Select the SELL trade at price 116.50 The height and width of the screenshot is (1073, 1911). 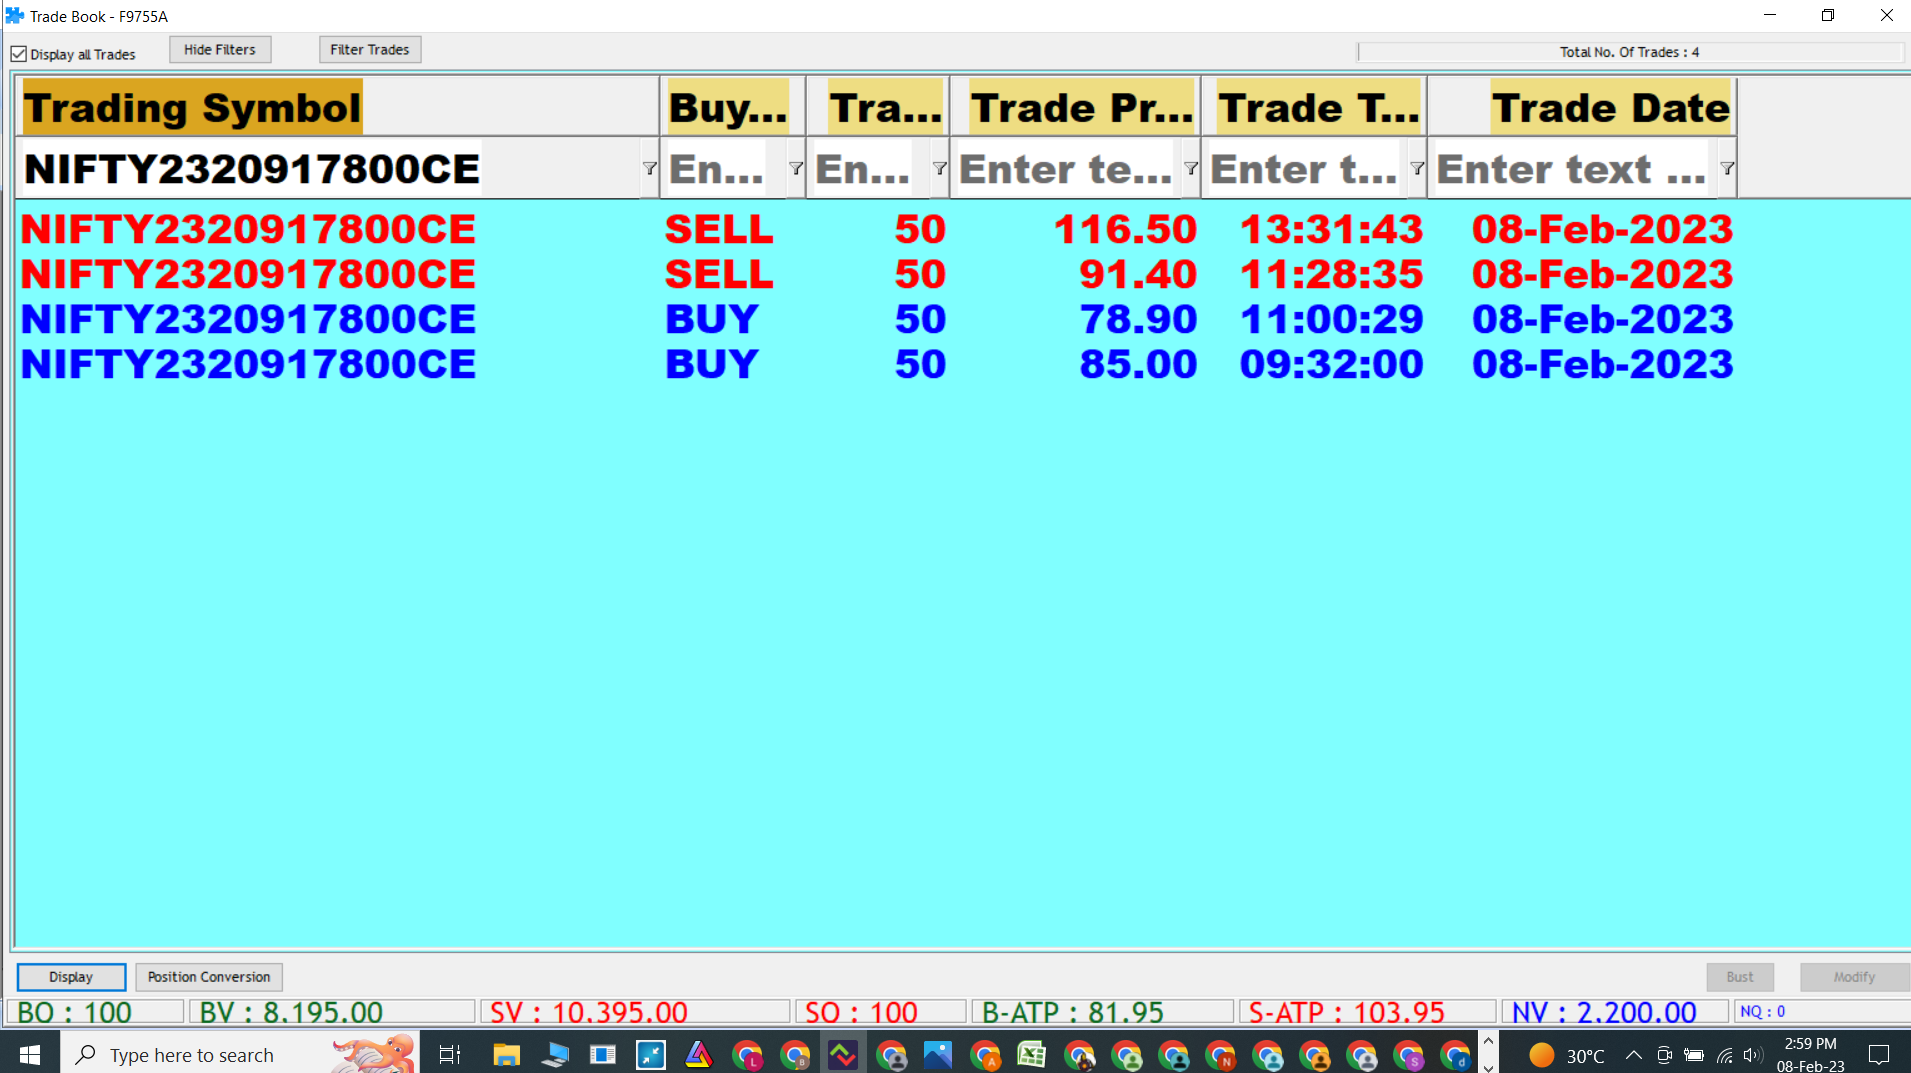tap(876, 229)
